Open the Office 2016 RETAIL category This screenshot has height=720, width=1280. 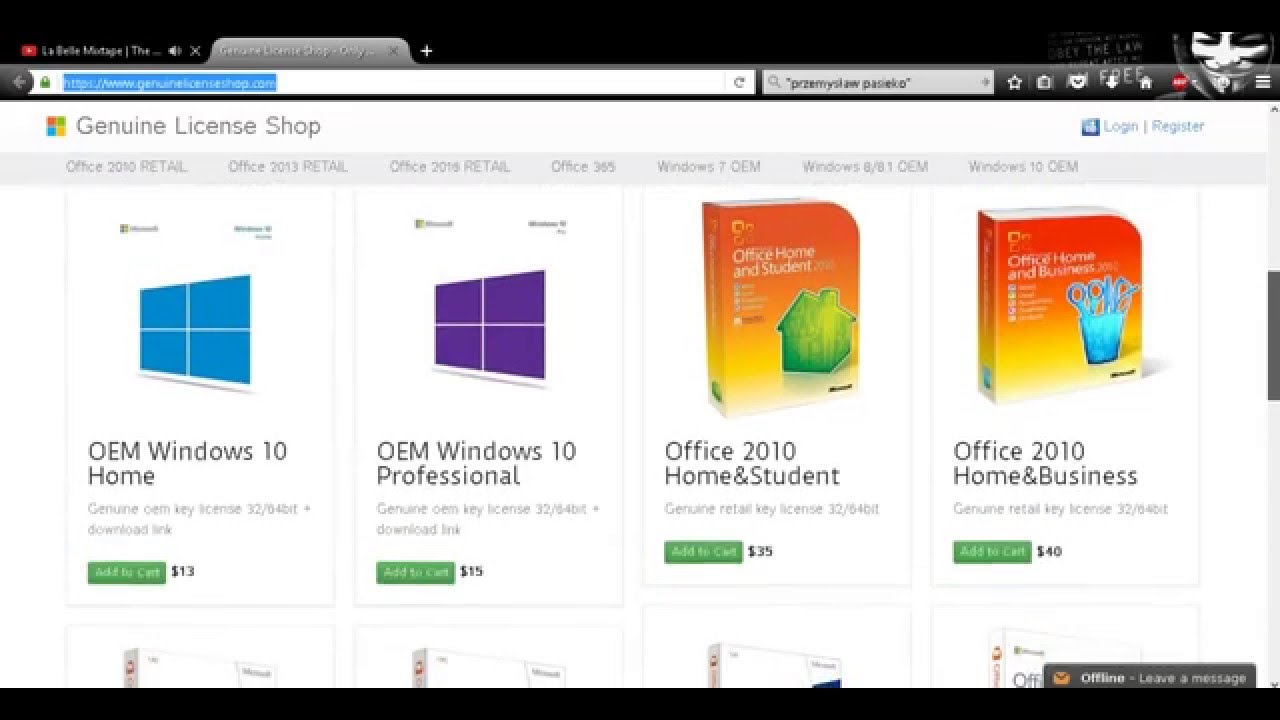[x=449, y=167]
